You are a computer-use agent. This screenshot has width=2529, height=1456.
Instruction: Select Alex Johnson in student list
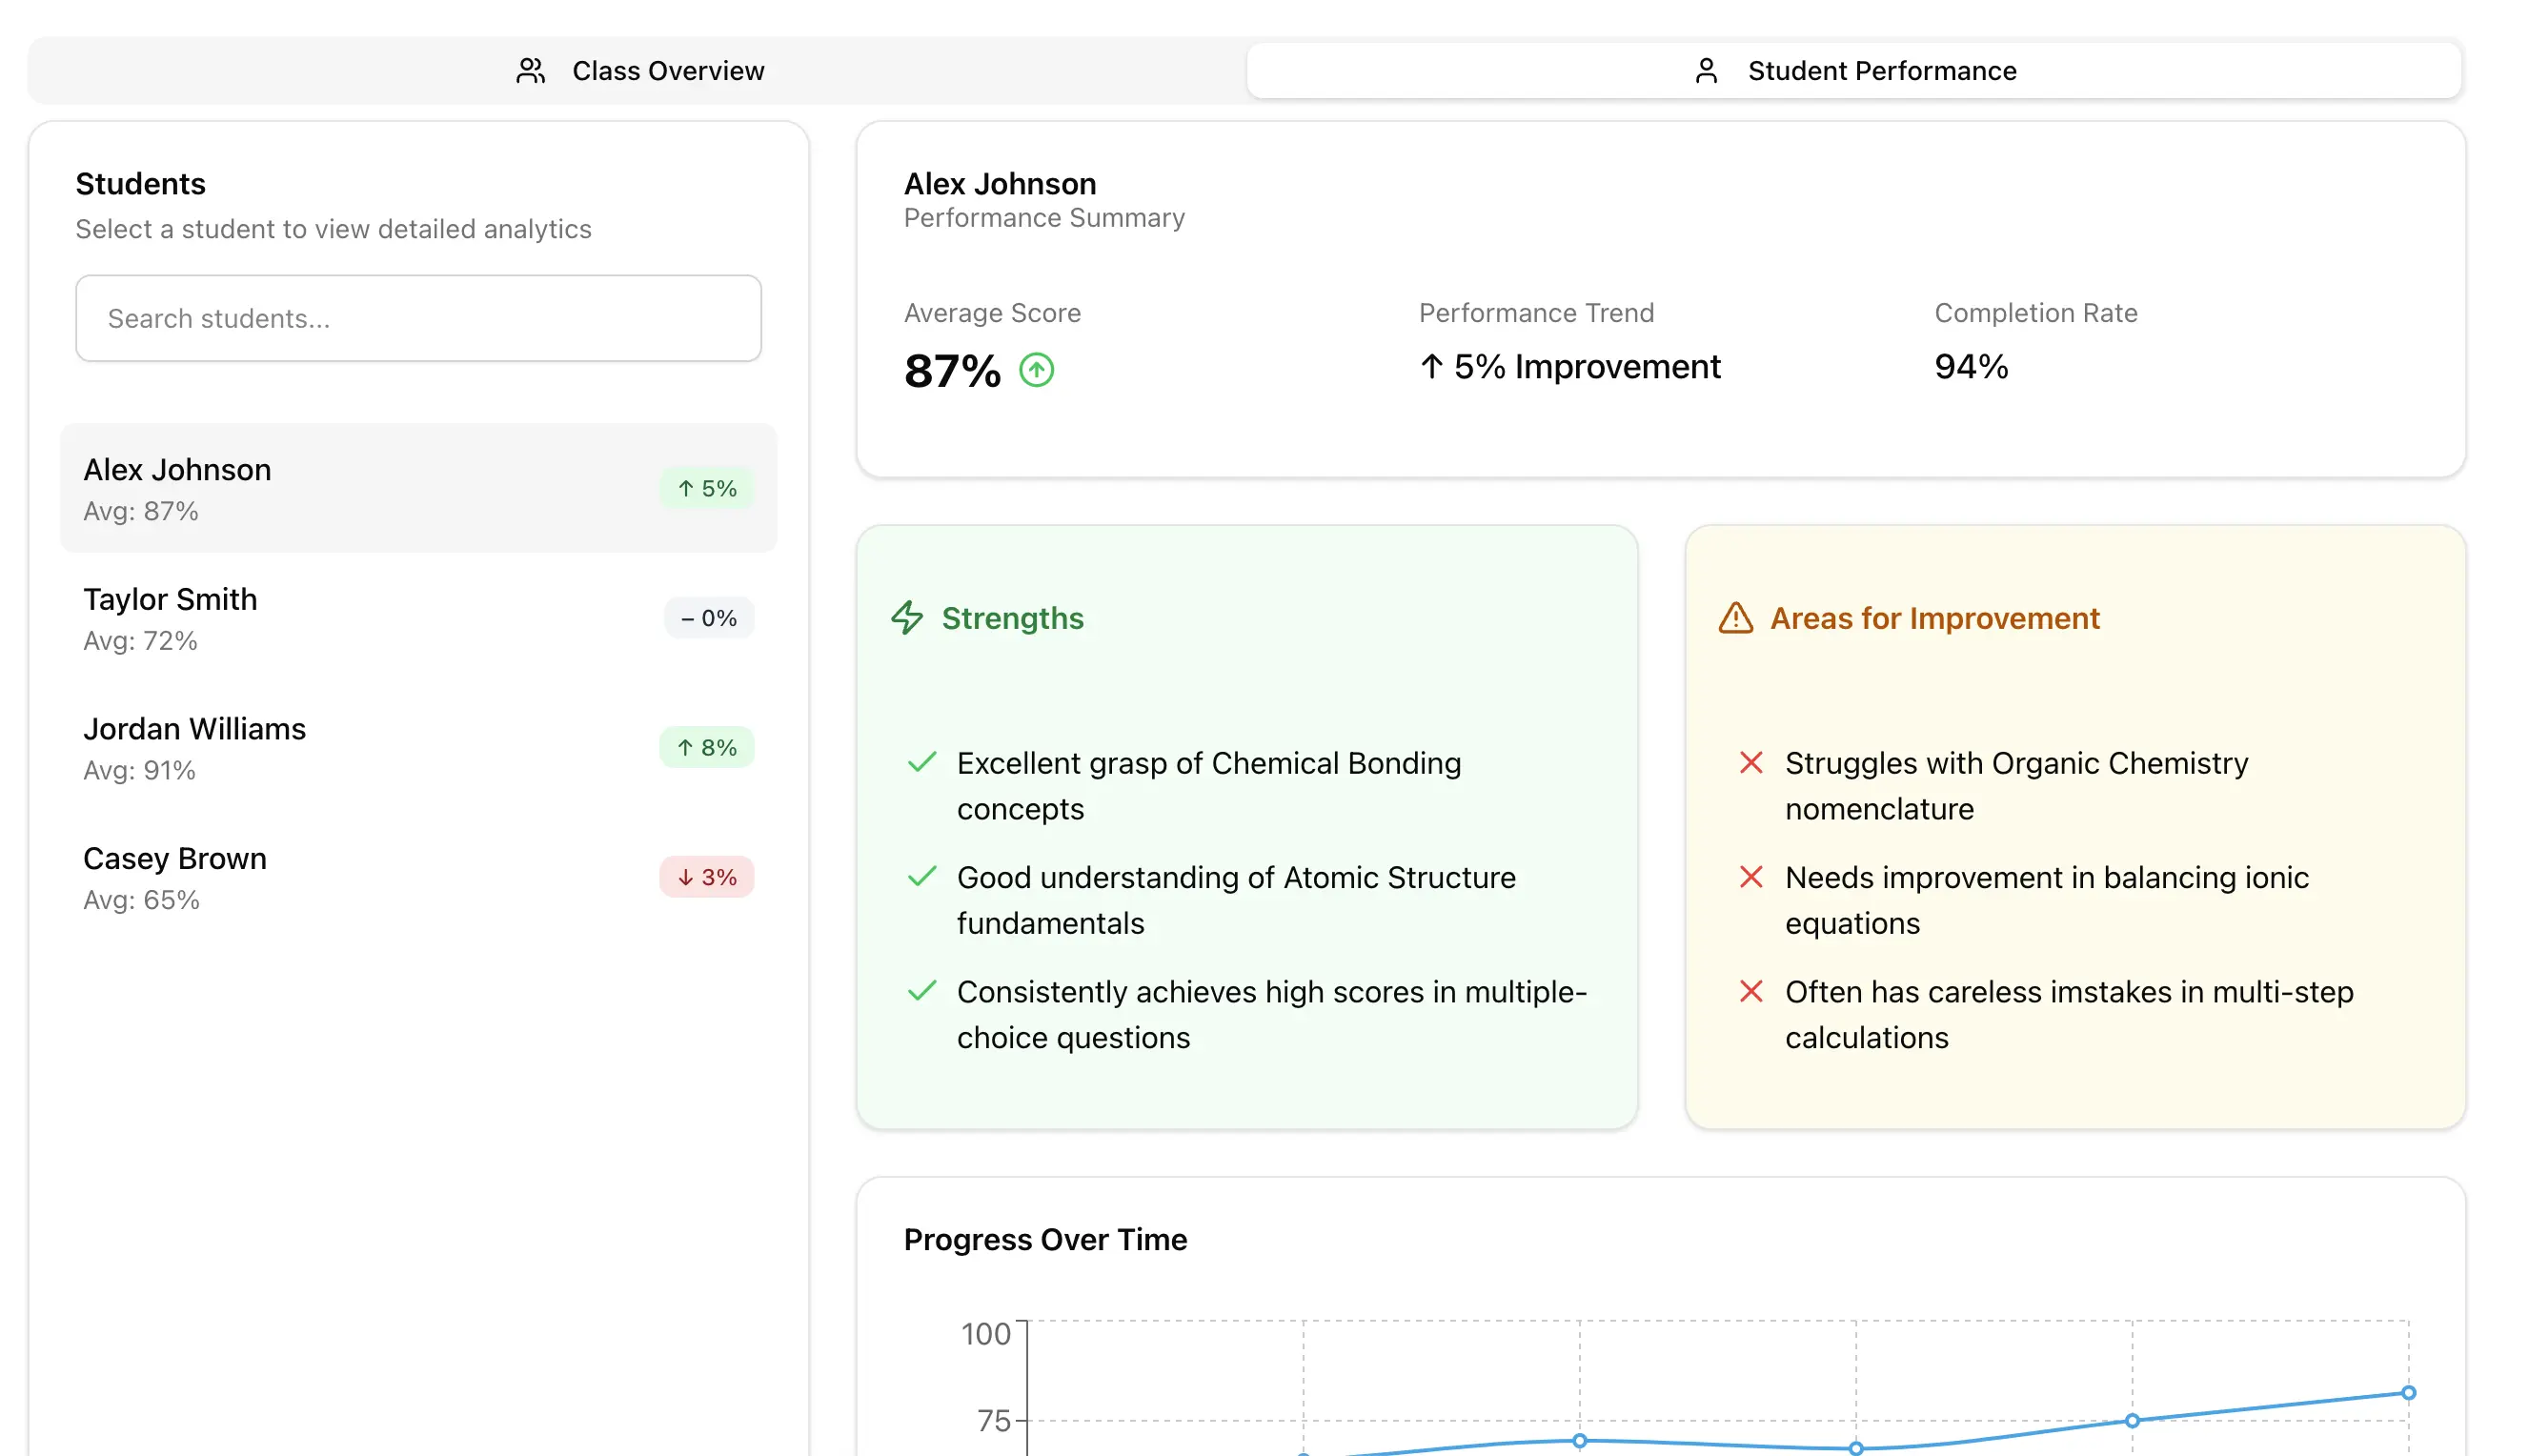pyautogui.click(x=418, y=488)
